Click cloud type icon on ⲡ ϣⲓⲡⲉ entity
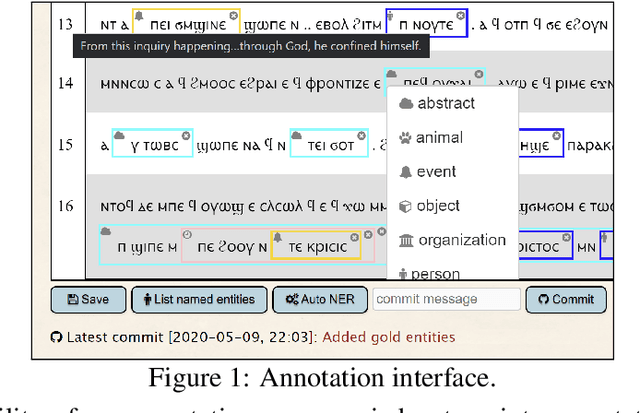Viewport: 640px width, 413px height. click(x=106, y=231)
